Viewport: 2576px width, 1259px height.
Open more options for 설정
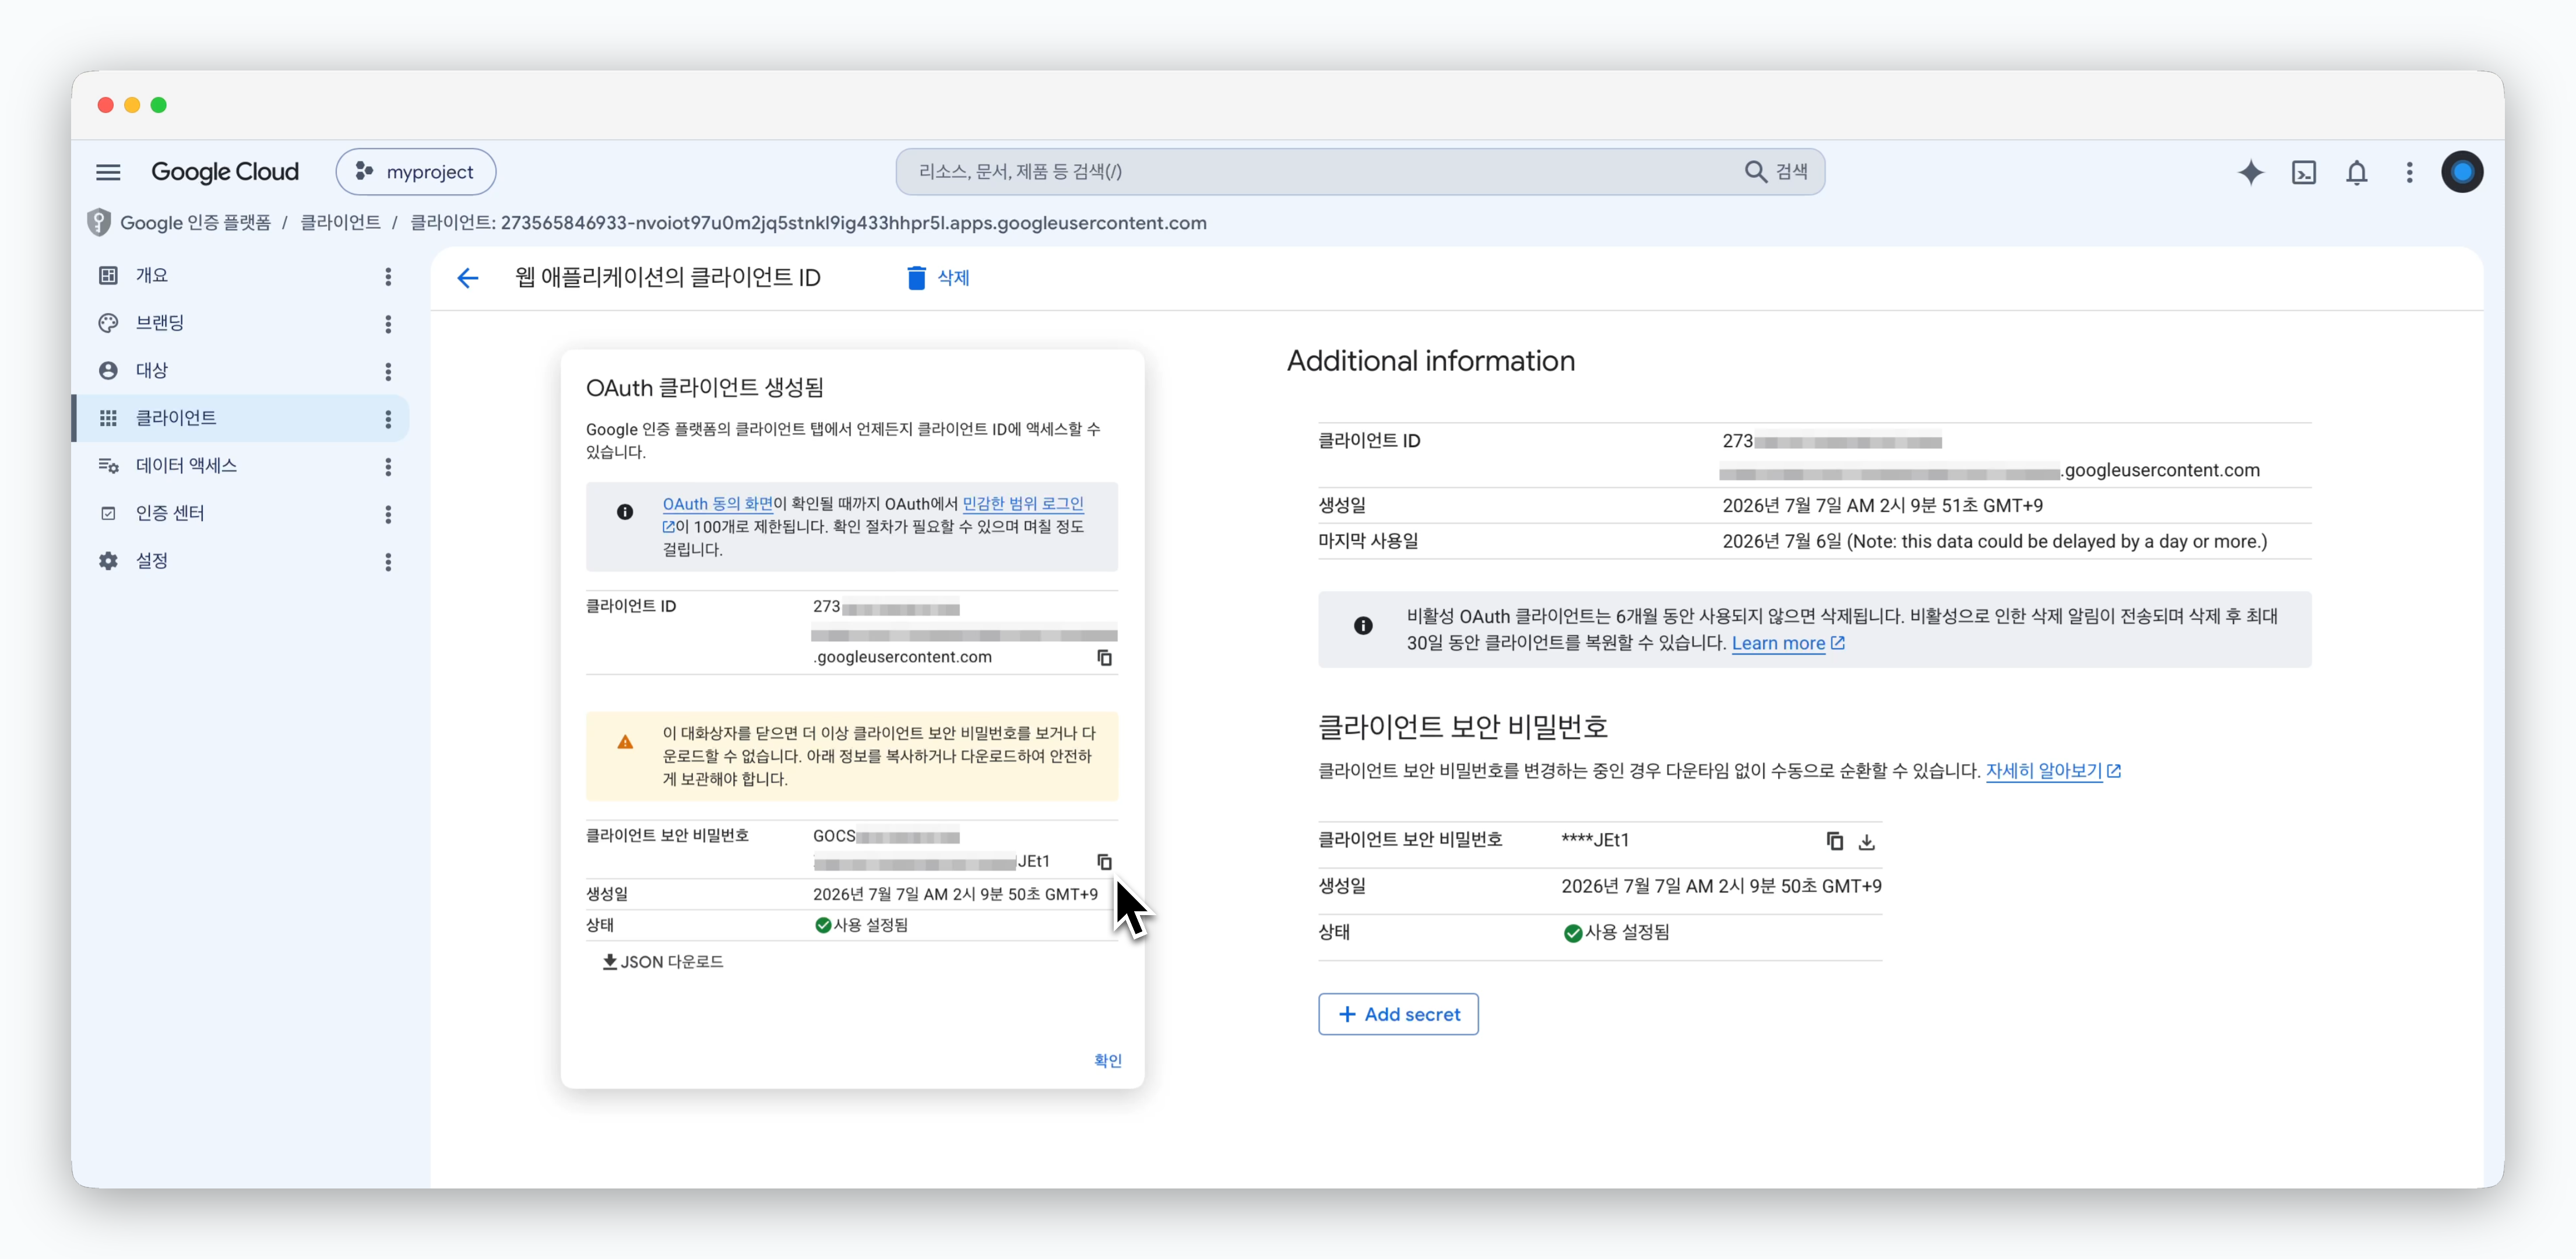click(x=388, y=562)
